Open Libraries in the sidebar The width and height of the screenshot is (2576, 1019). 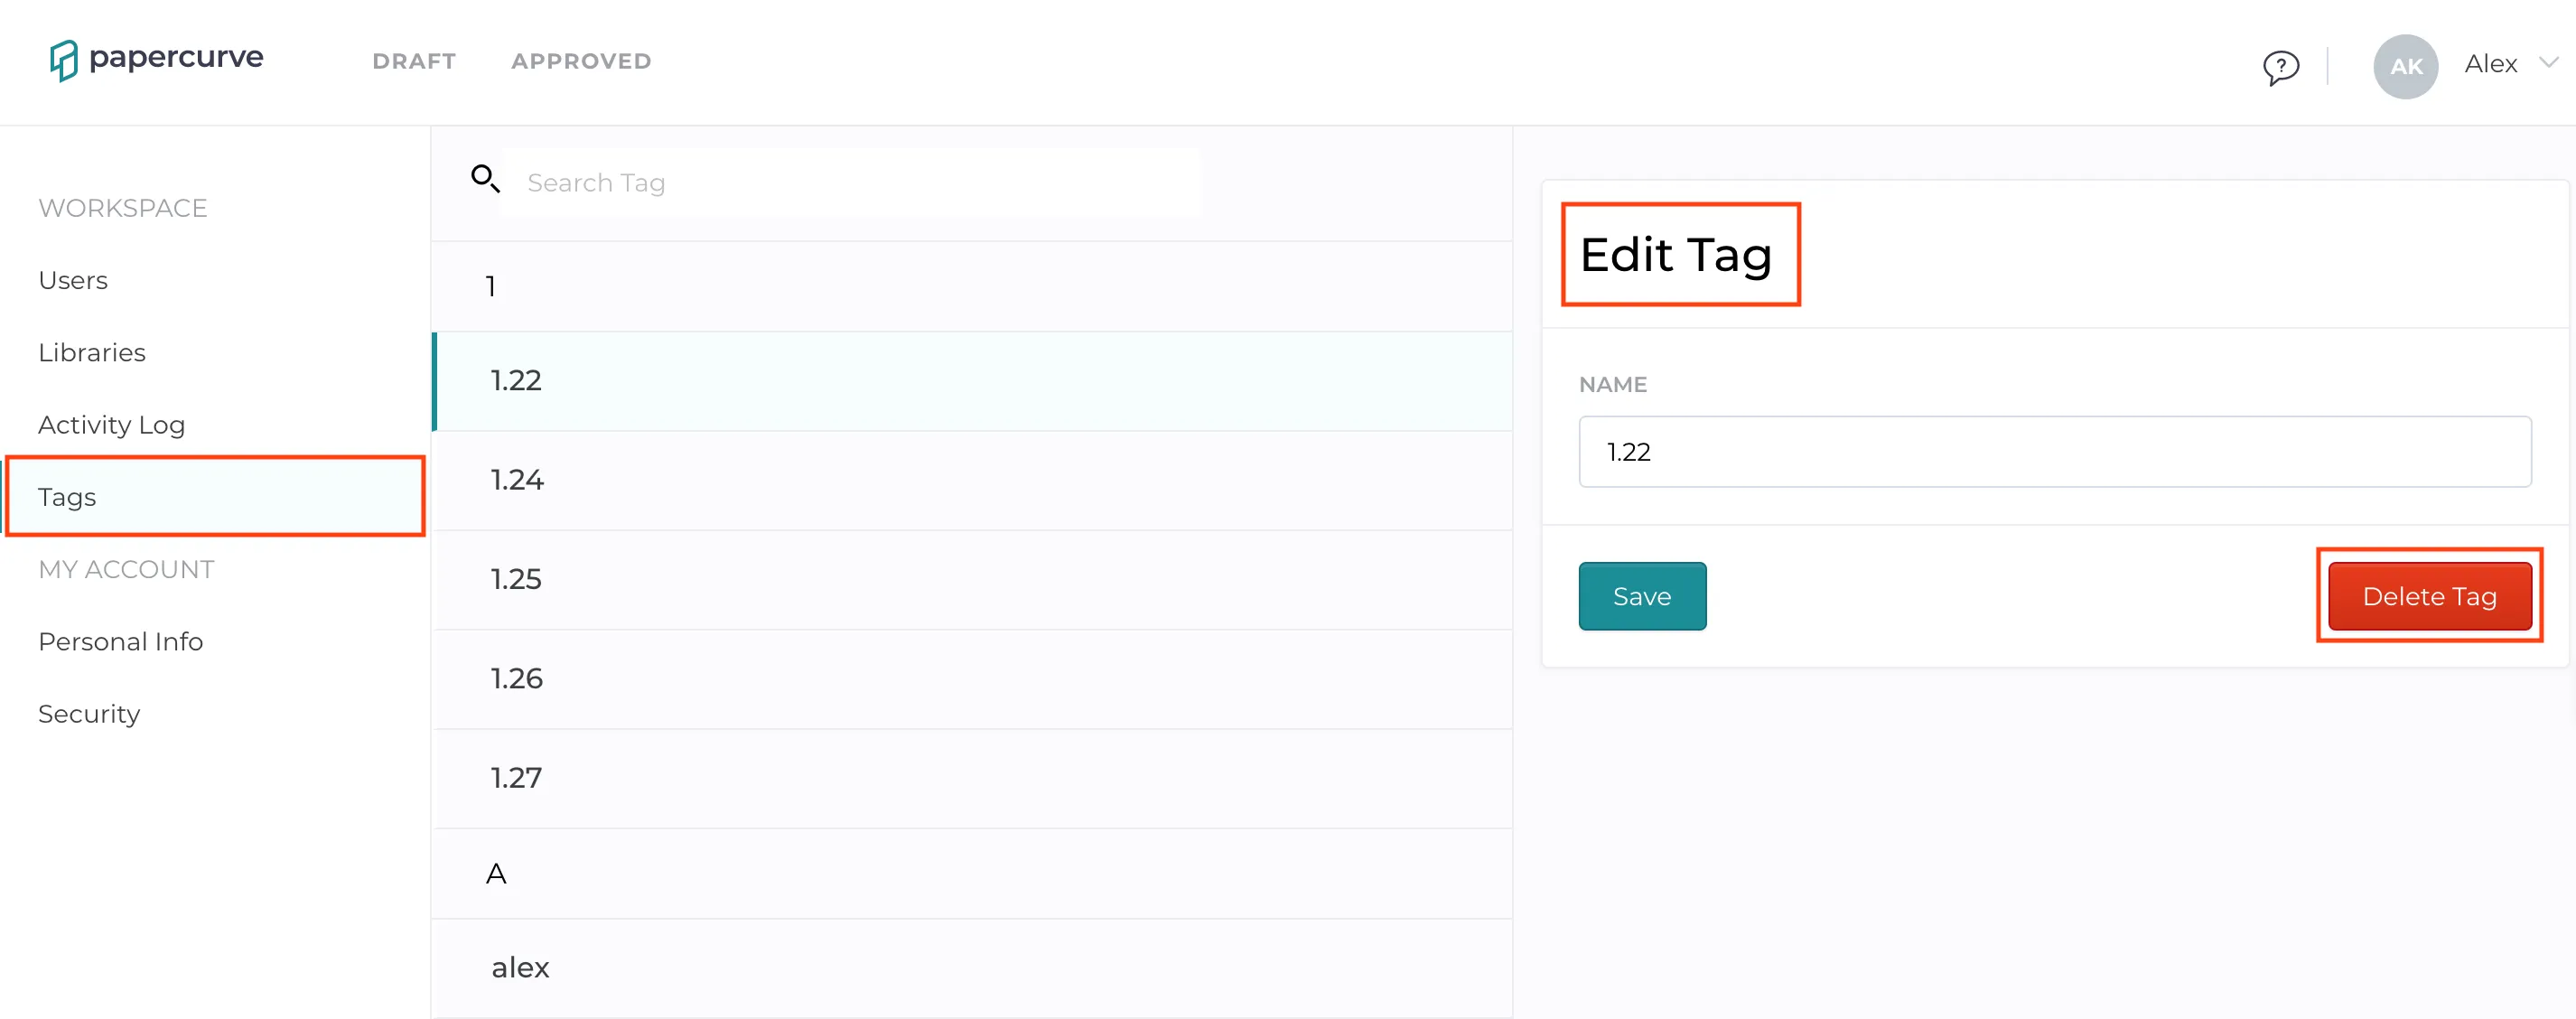pos(92,352)
